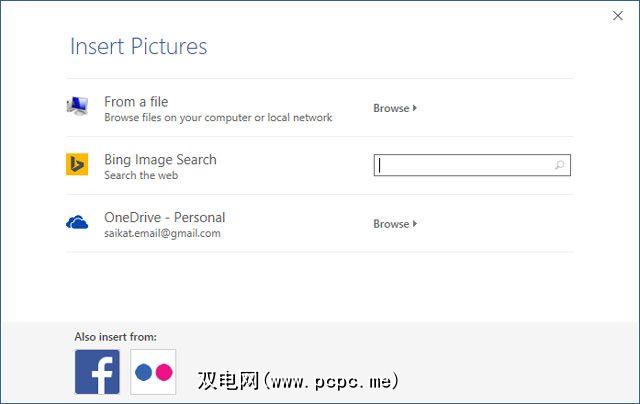
Task: Browse OneDrive - Personal for pictures
Action: pyautogui.click(x=391, y=224)
